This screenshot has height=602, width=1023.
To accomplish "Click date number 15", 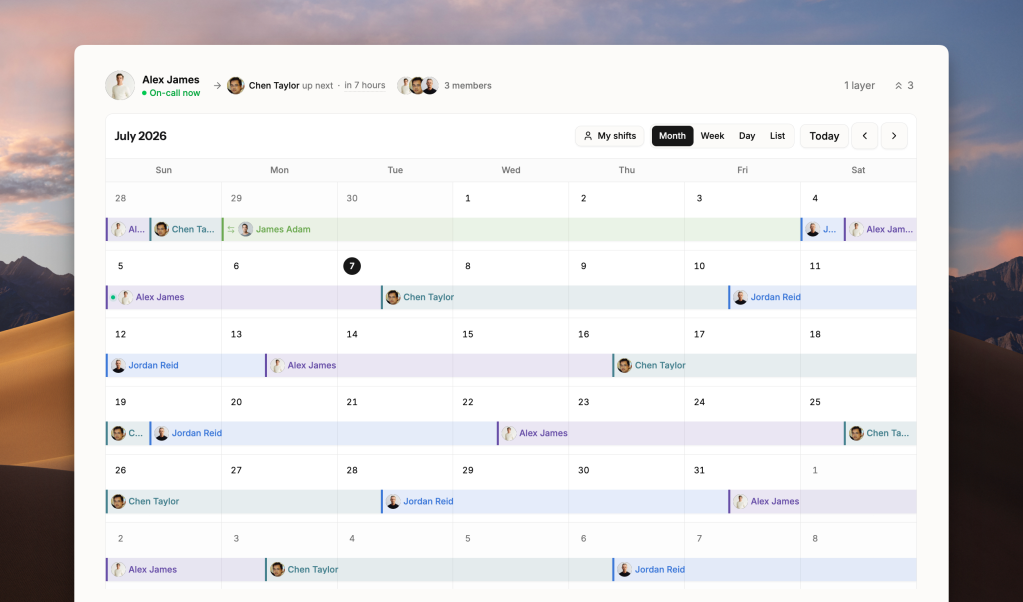I will point(468,334).
